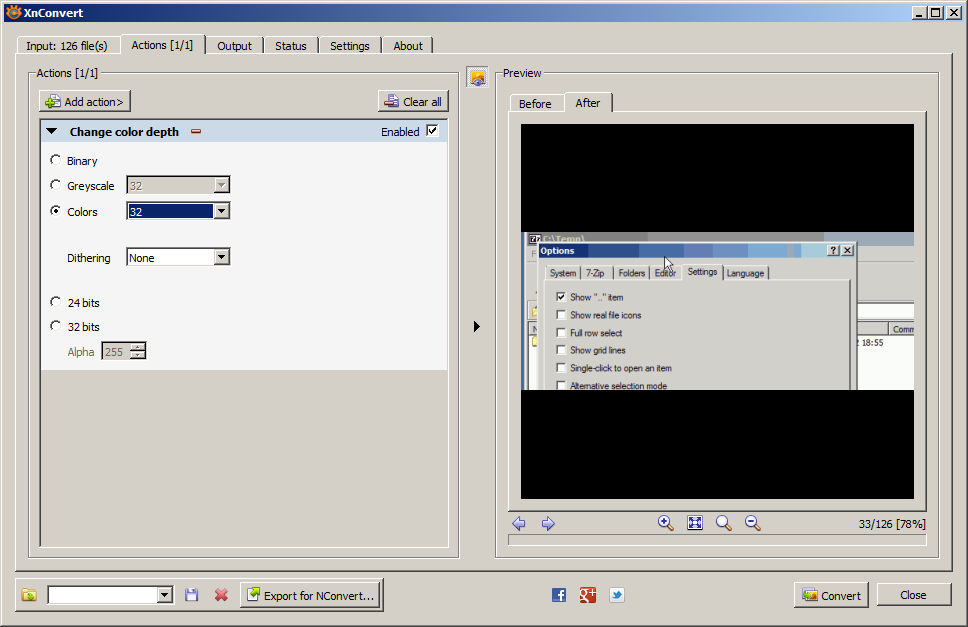Select the 24 bits radio option
This screenshot has width=968, height=627.
point(56,302)
